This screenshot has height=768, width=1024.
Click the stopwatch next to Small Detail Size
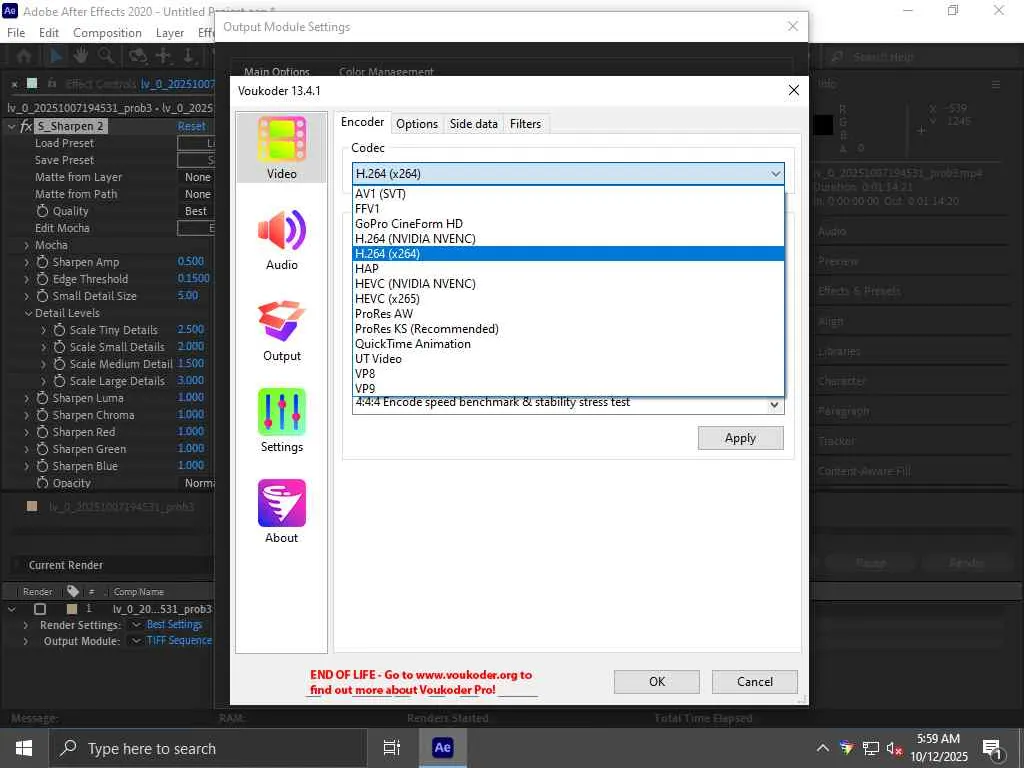pyautogui.click(x=42, y=296)
